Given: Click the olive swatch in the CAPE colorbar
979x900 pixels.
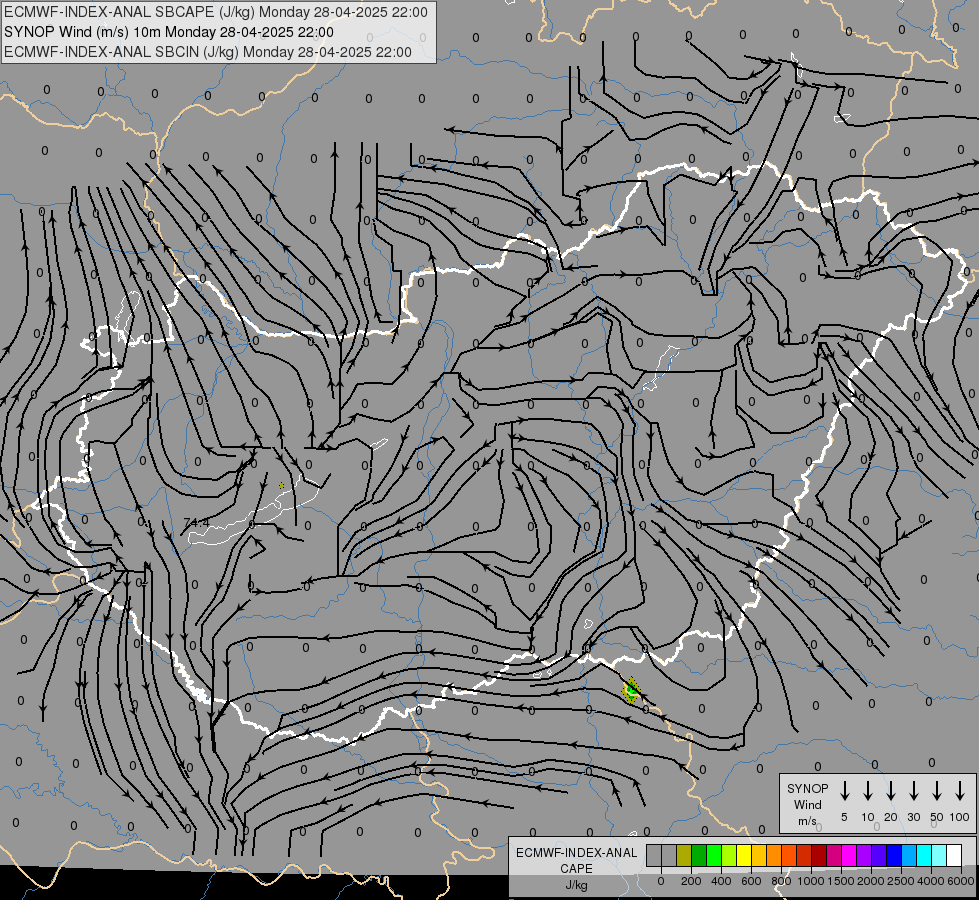Looking at the screenshot, I should 684,855.
